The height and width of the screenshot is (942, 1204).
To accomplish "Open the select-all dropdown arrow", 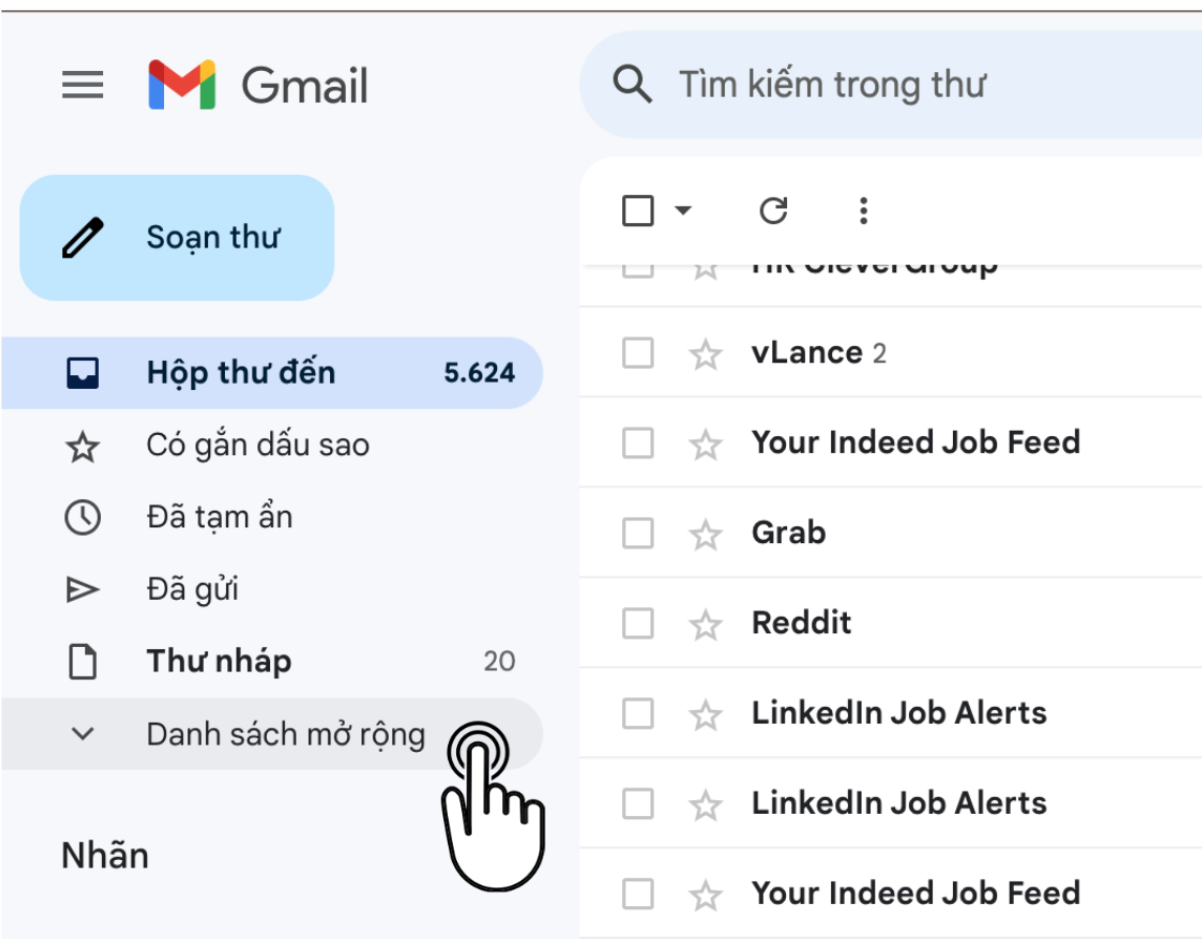I will [682, 210].
